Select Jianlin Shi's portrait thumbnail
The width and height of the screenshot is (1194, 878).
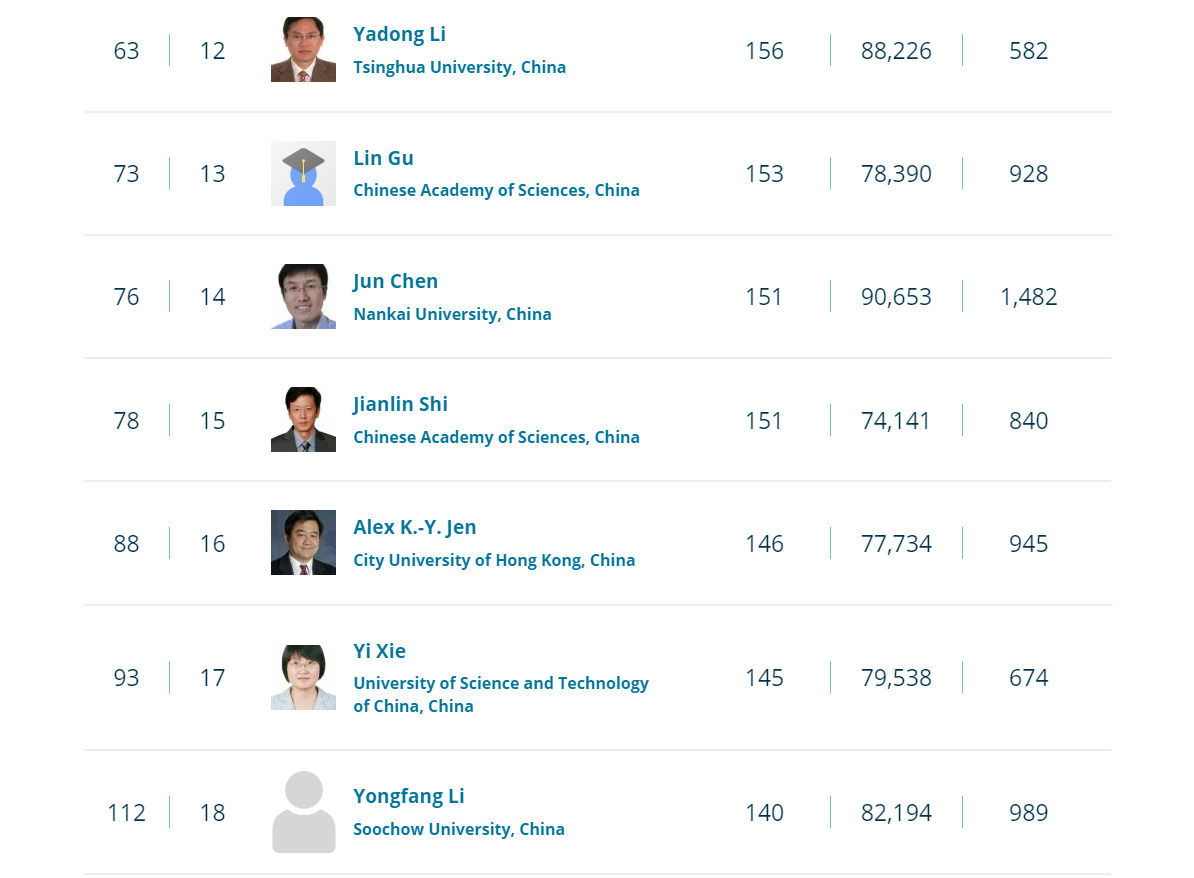point(303,420)
